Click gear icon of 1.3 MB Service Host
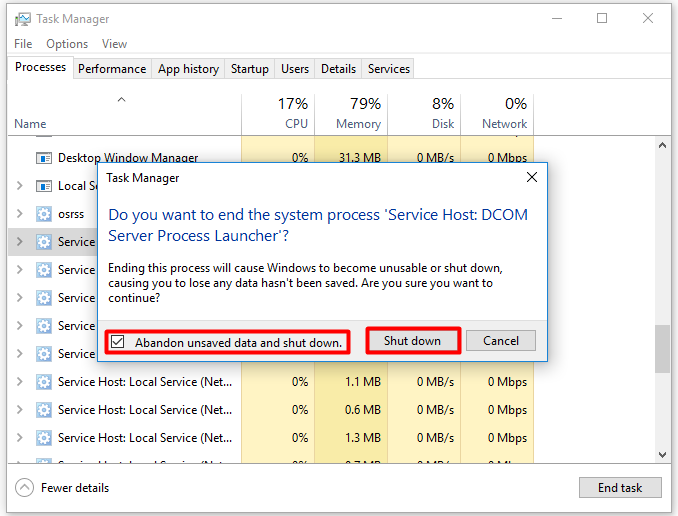Viewport: 678px width, 516px height. (x=43, y=438)
